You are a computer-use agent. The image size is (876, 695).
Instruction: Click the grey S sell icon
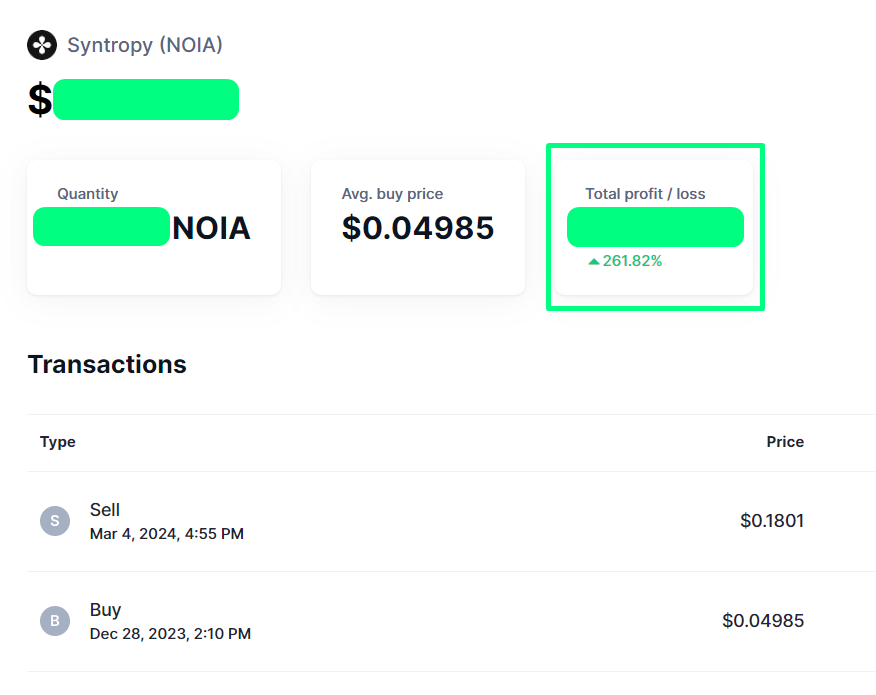[55, 521]
